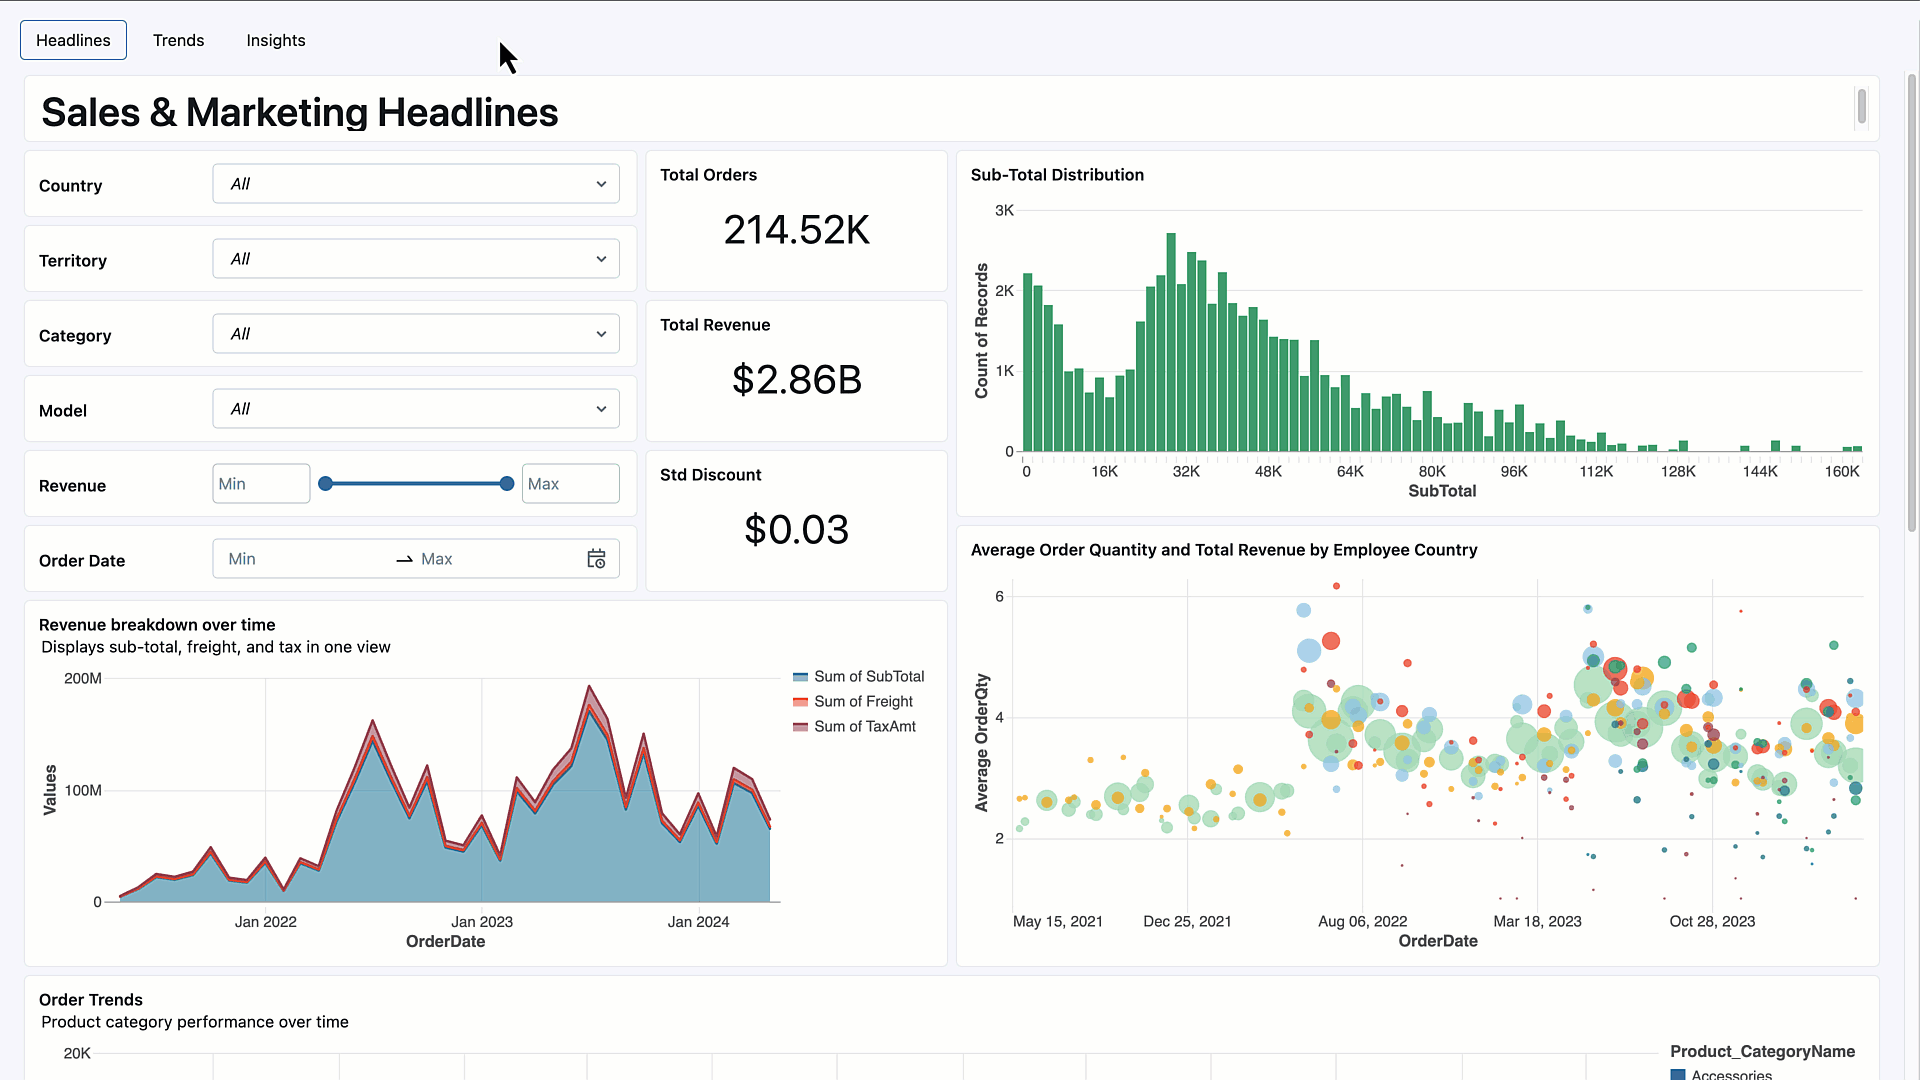Switch to the Trends tab
The height and width of the screenshot is (1080, 1920).
pos(178,40)
